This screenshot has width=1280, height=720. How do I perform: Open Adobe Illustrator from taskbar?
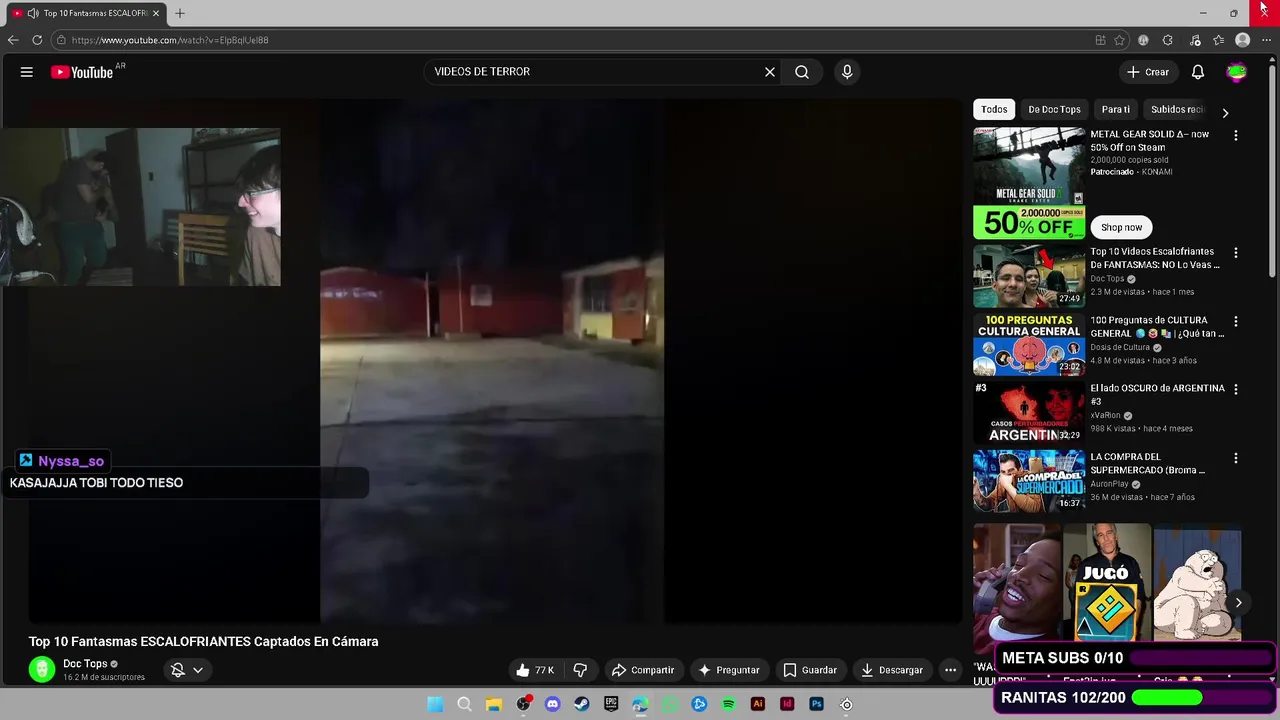tap(758, 704)
